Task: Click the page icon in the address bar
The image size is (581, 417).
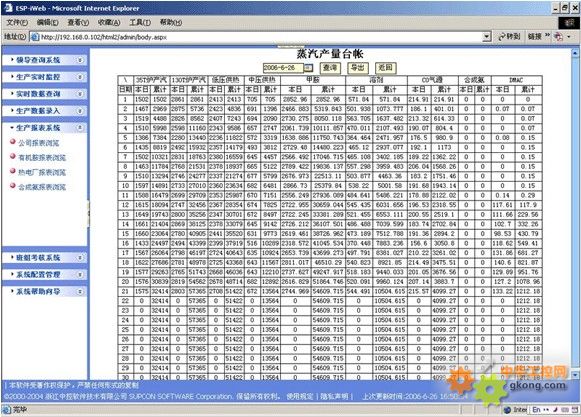Action: coord(35,37)
